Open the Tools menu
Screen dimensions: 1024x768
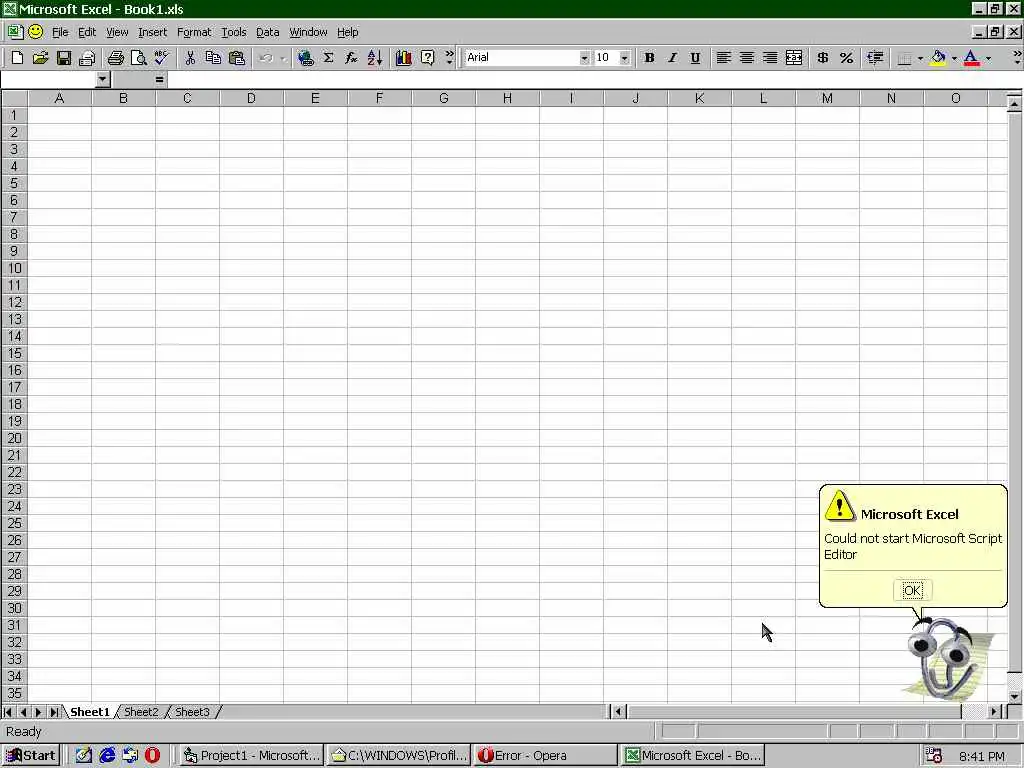tap(233, 32)
